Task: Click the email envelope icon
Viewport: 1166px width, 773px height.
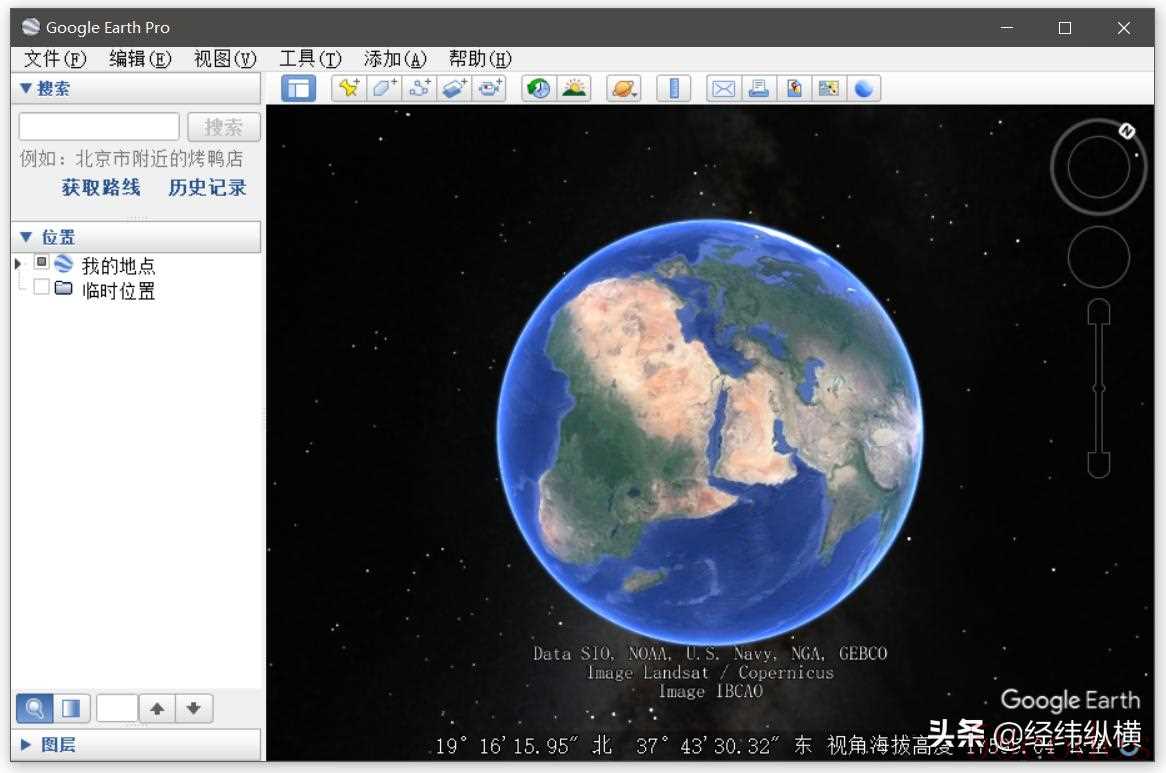Action: click(x=723, y=88)
